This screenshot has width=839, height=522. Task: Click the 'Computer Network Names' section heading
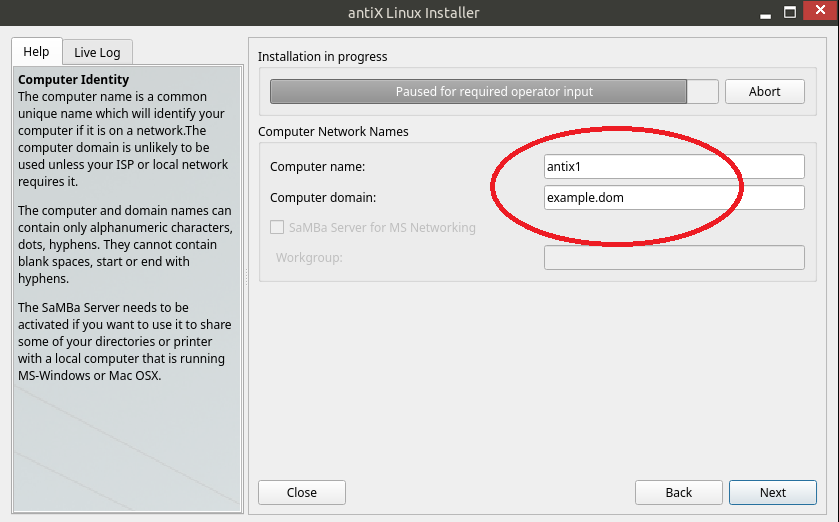(x=333, y=131)
